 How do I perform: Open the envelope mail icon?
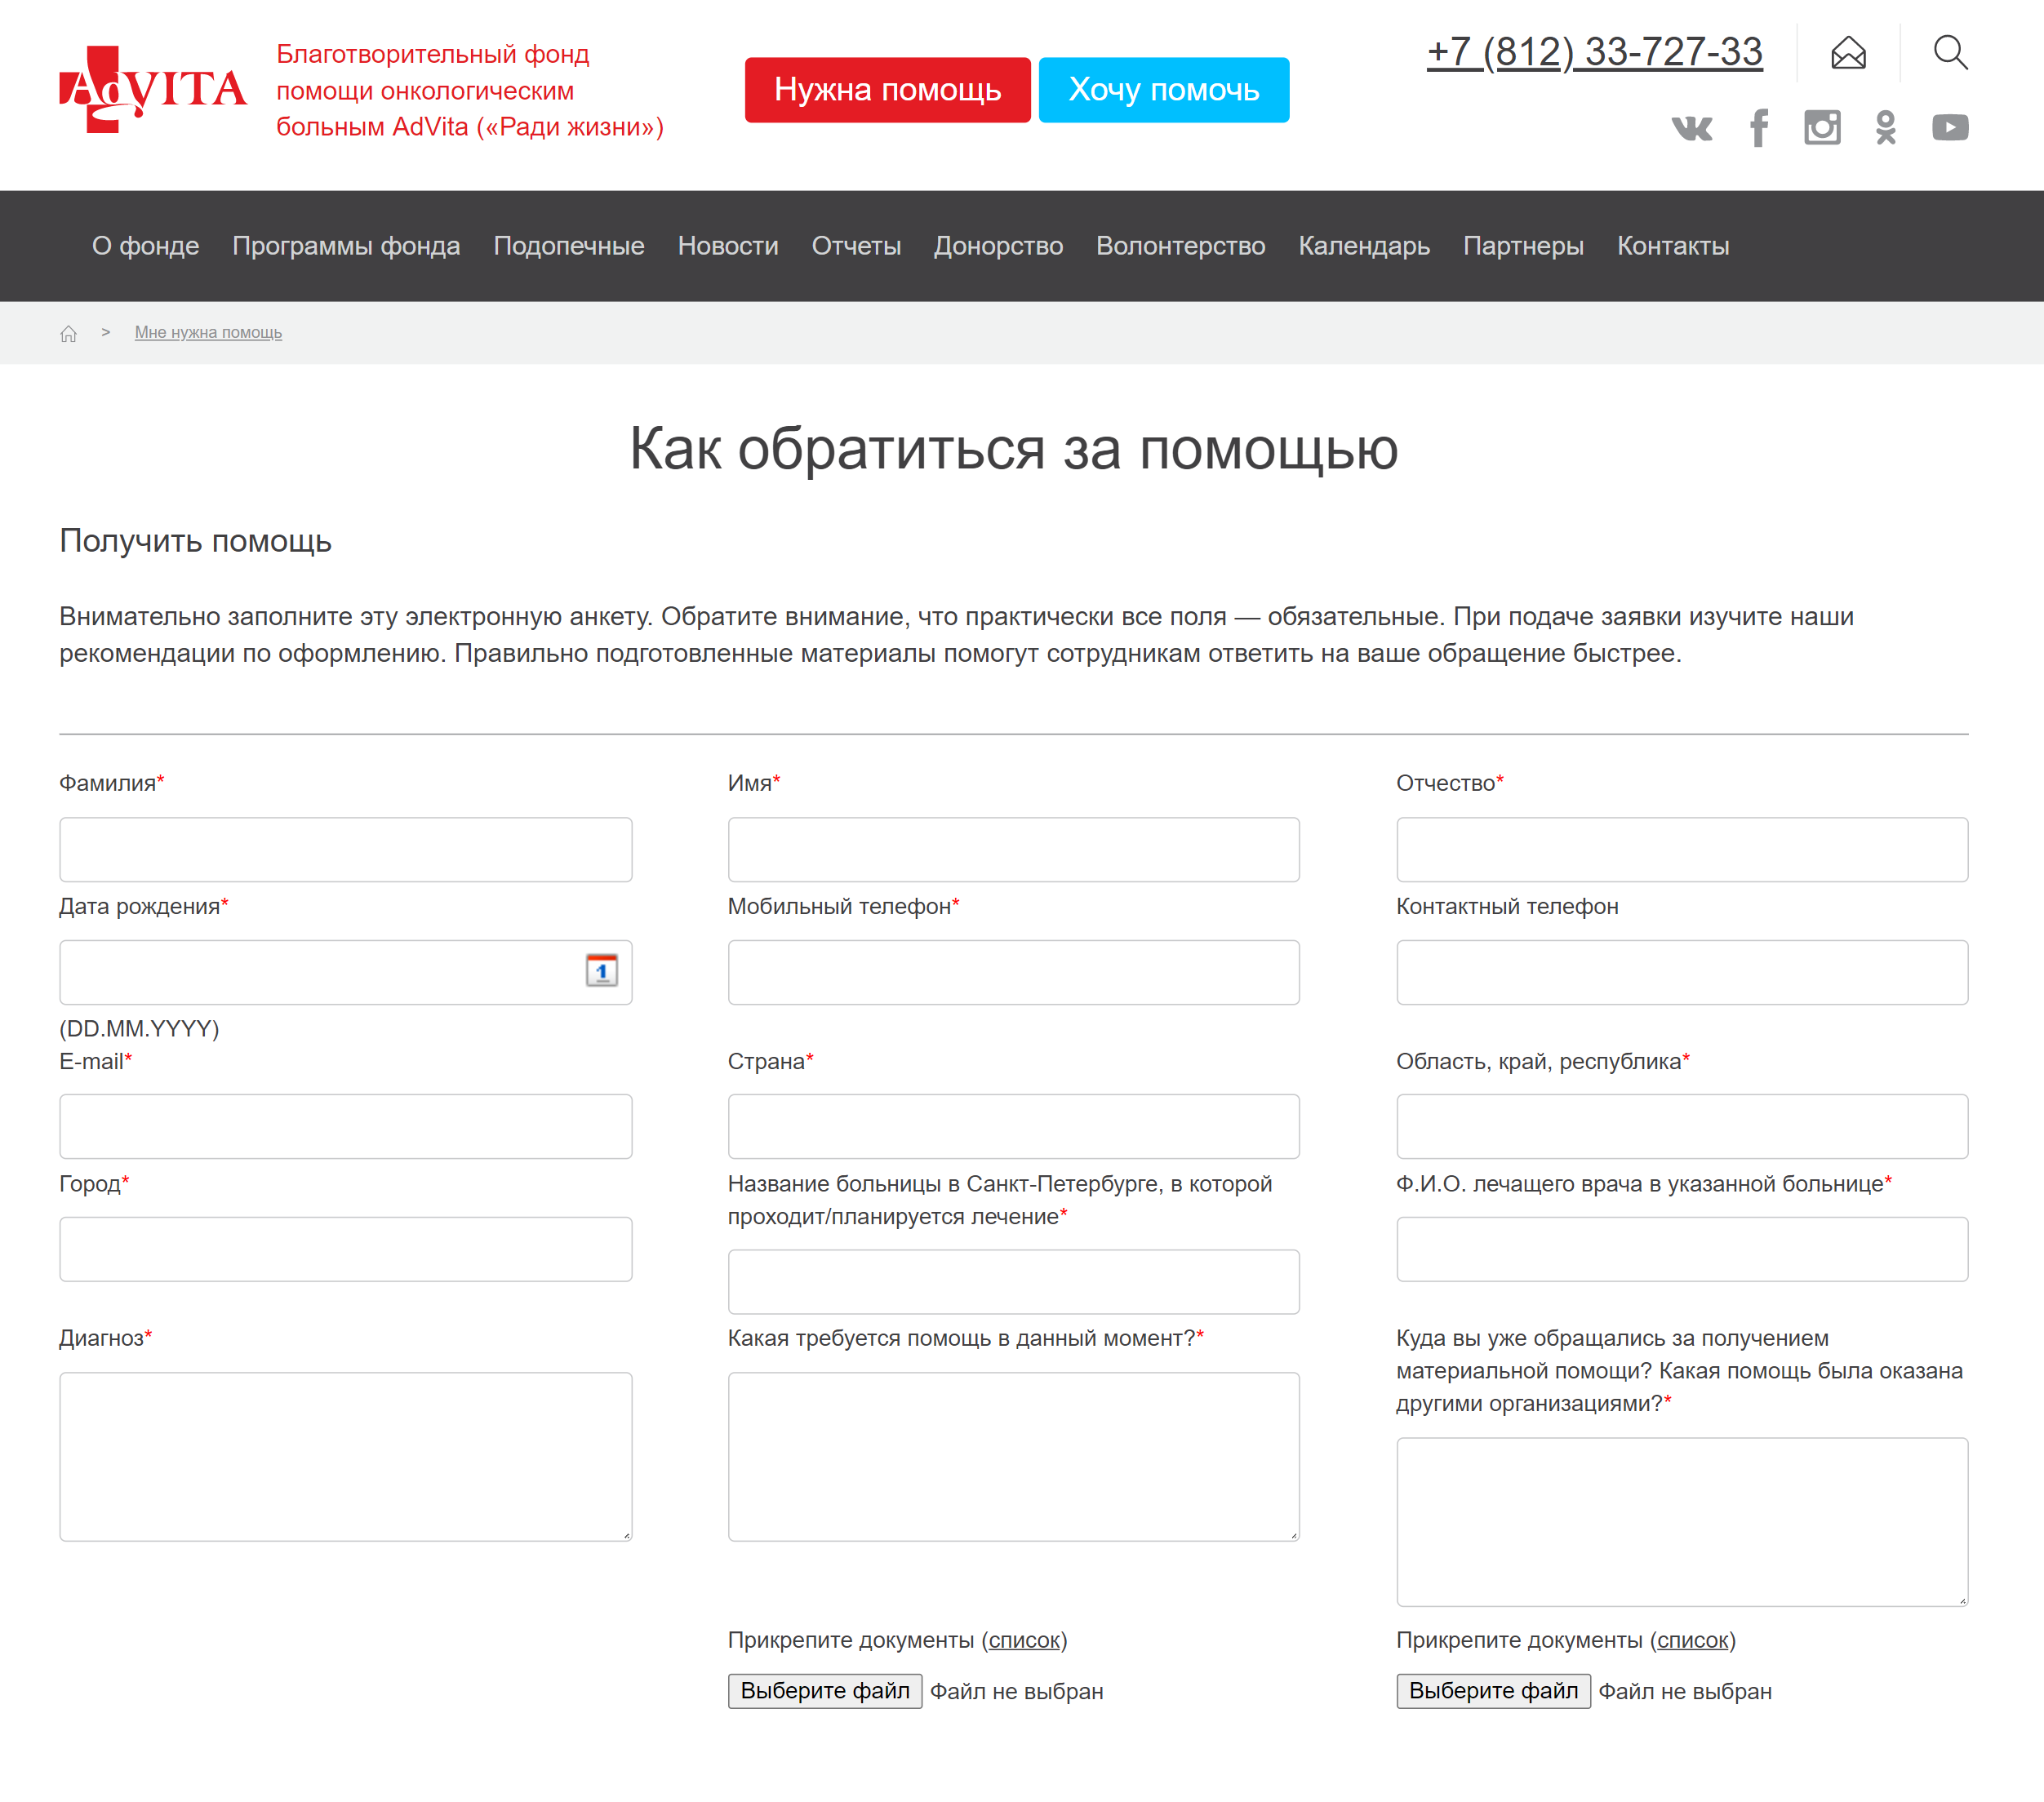click(x=1848, y=52)
